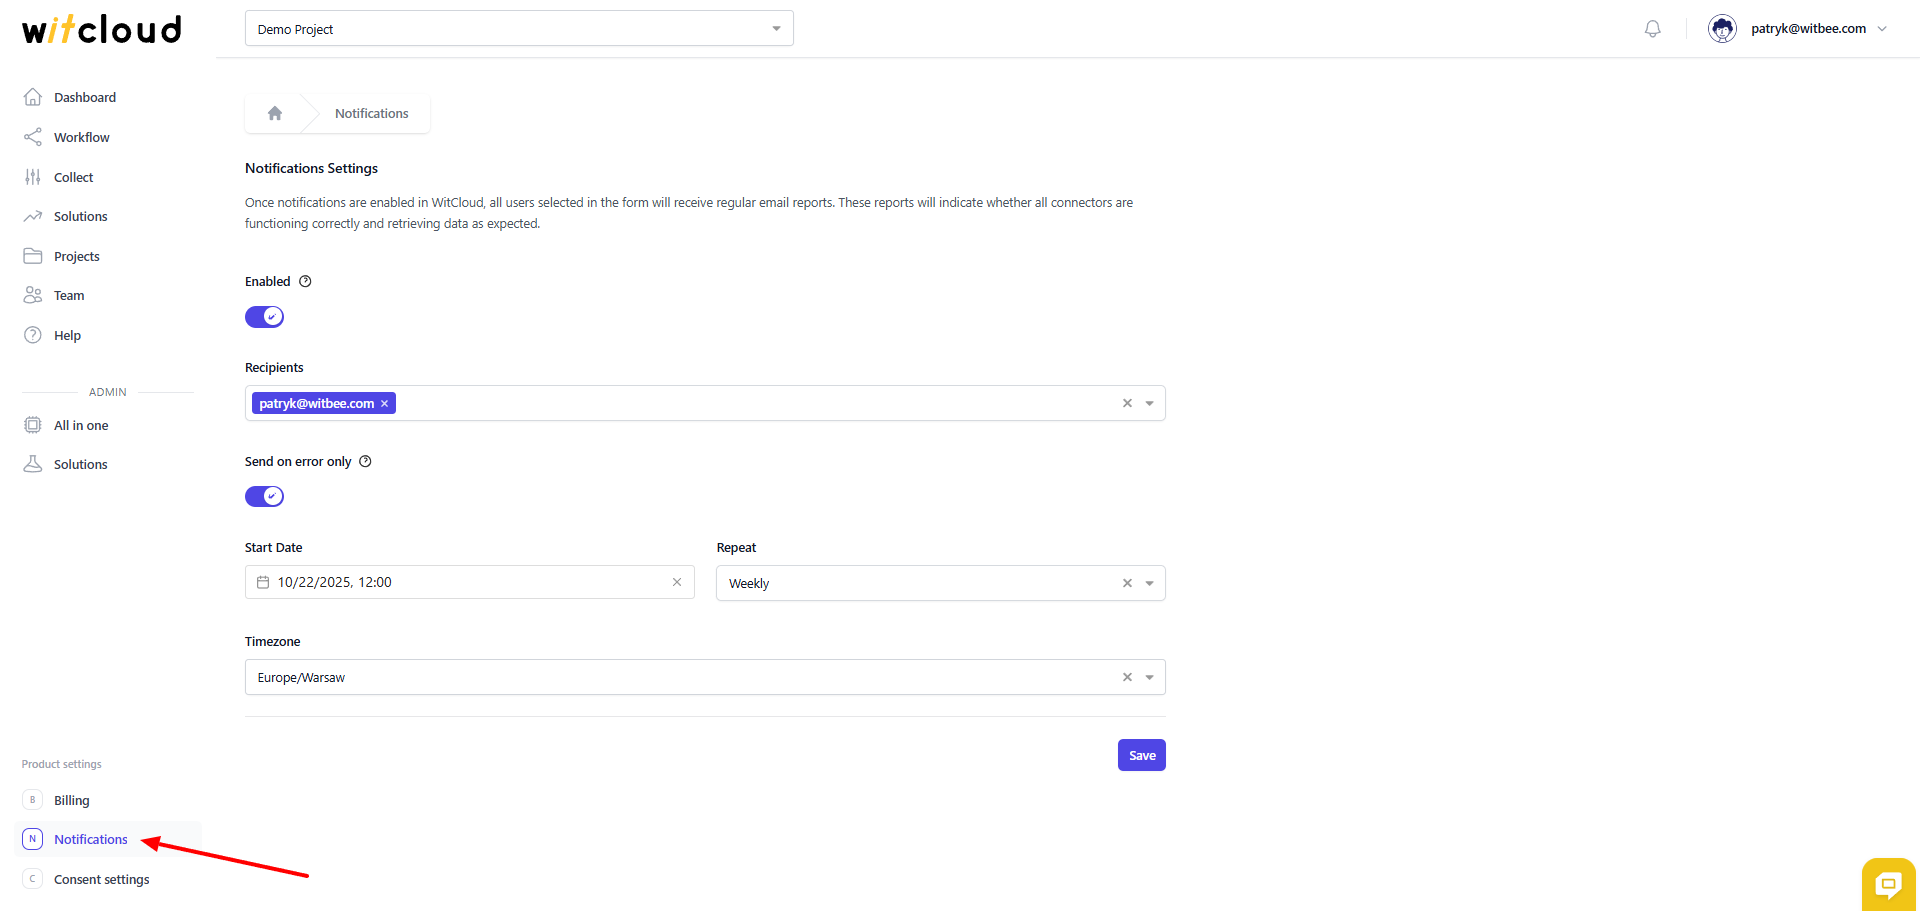This screenshot has width=1920, height=911.
Task: Open the Recipients dropdown arrow
Action: 1150,404
